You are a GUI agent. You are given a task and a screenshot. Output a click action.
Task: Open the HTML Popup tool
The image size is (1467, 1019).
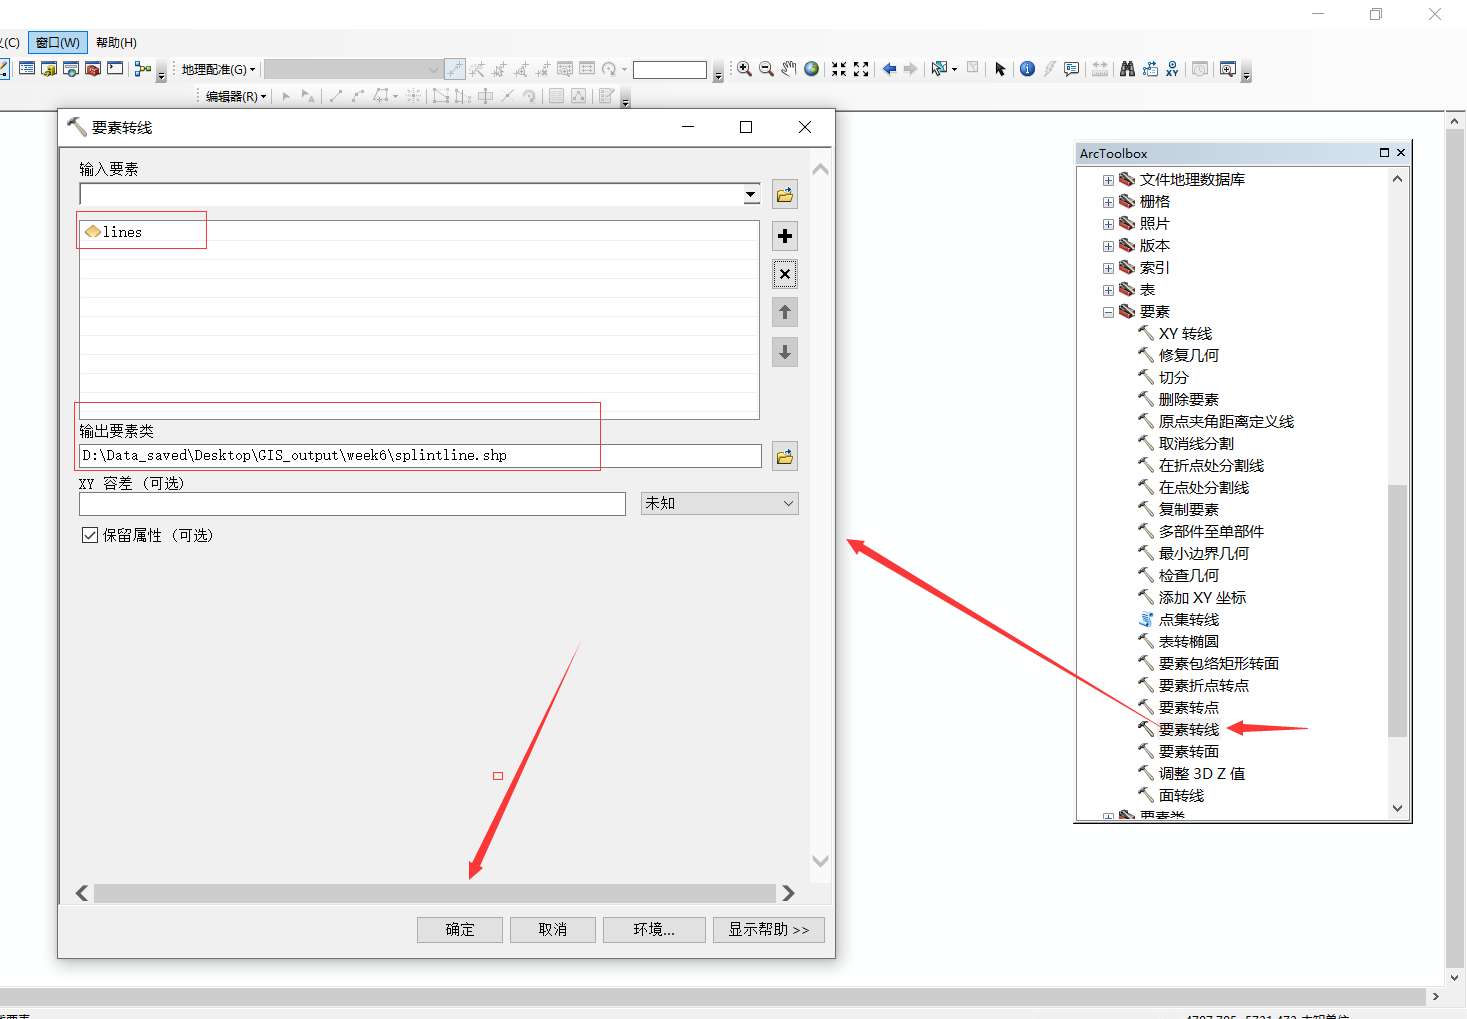(1072, 69)
